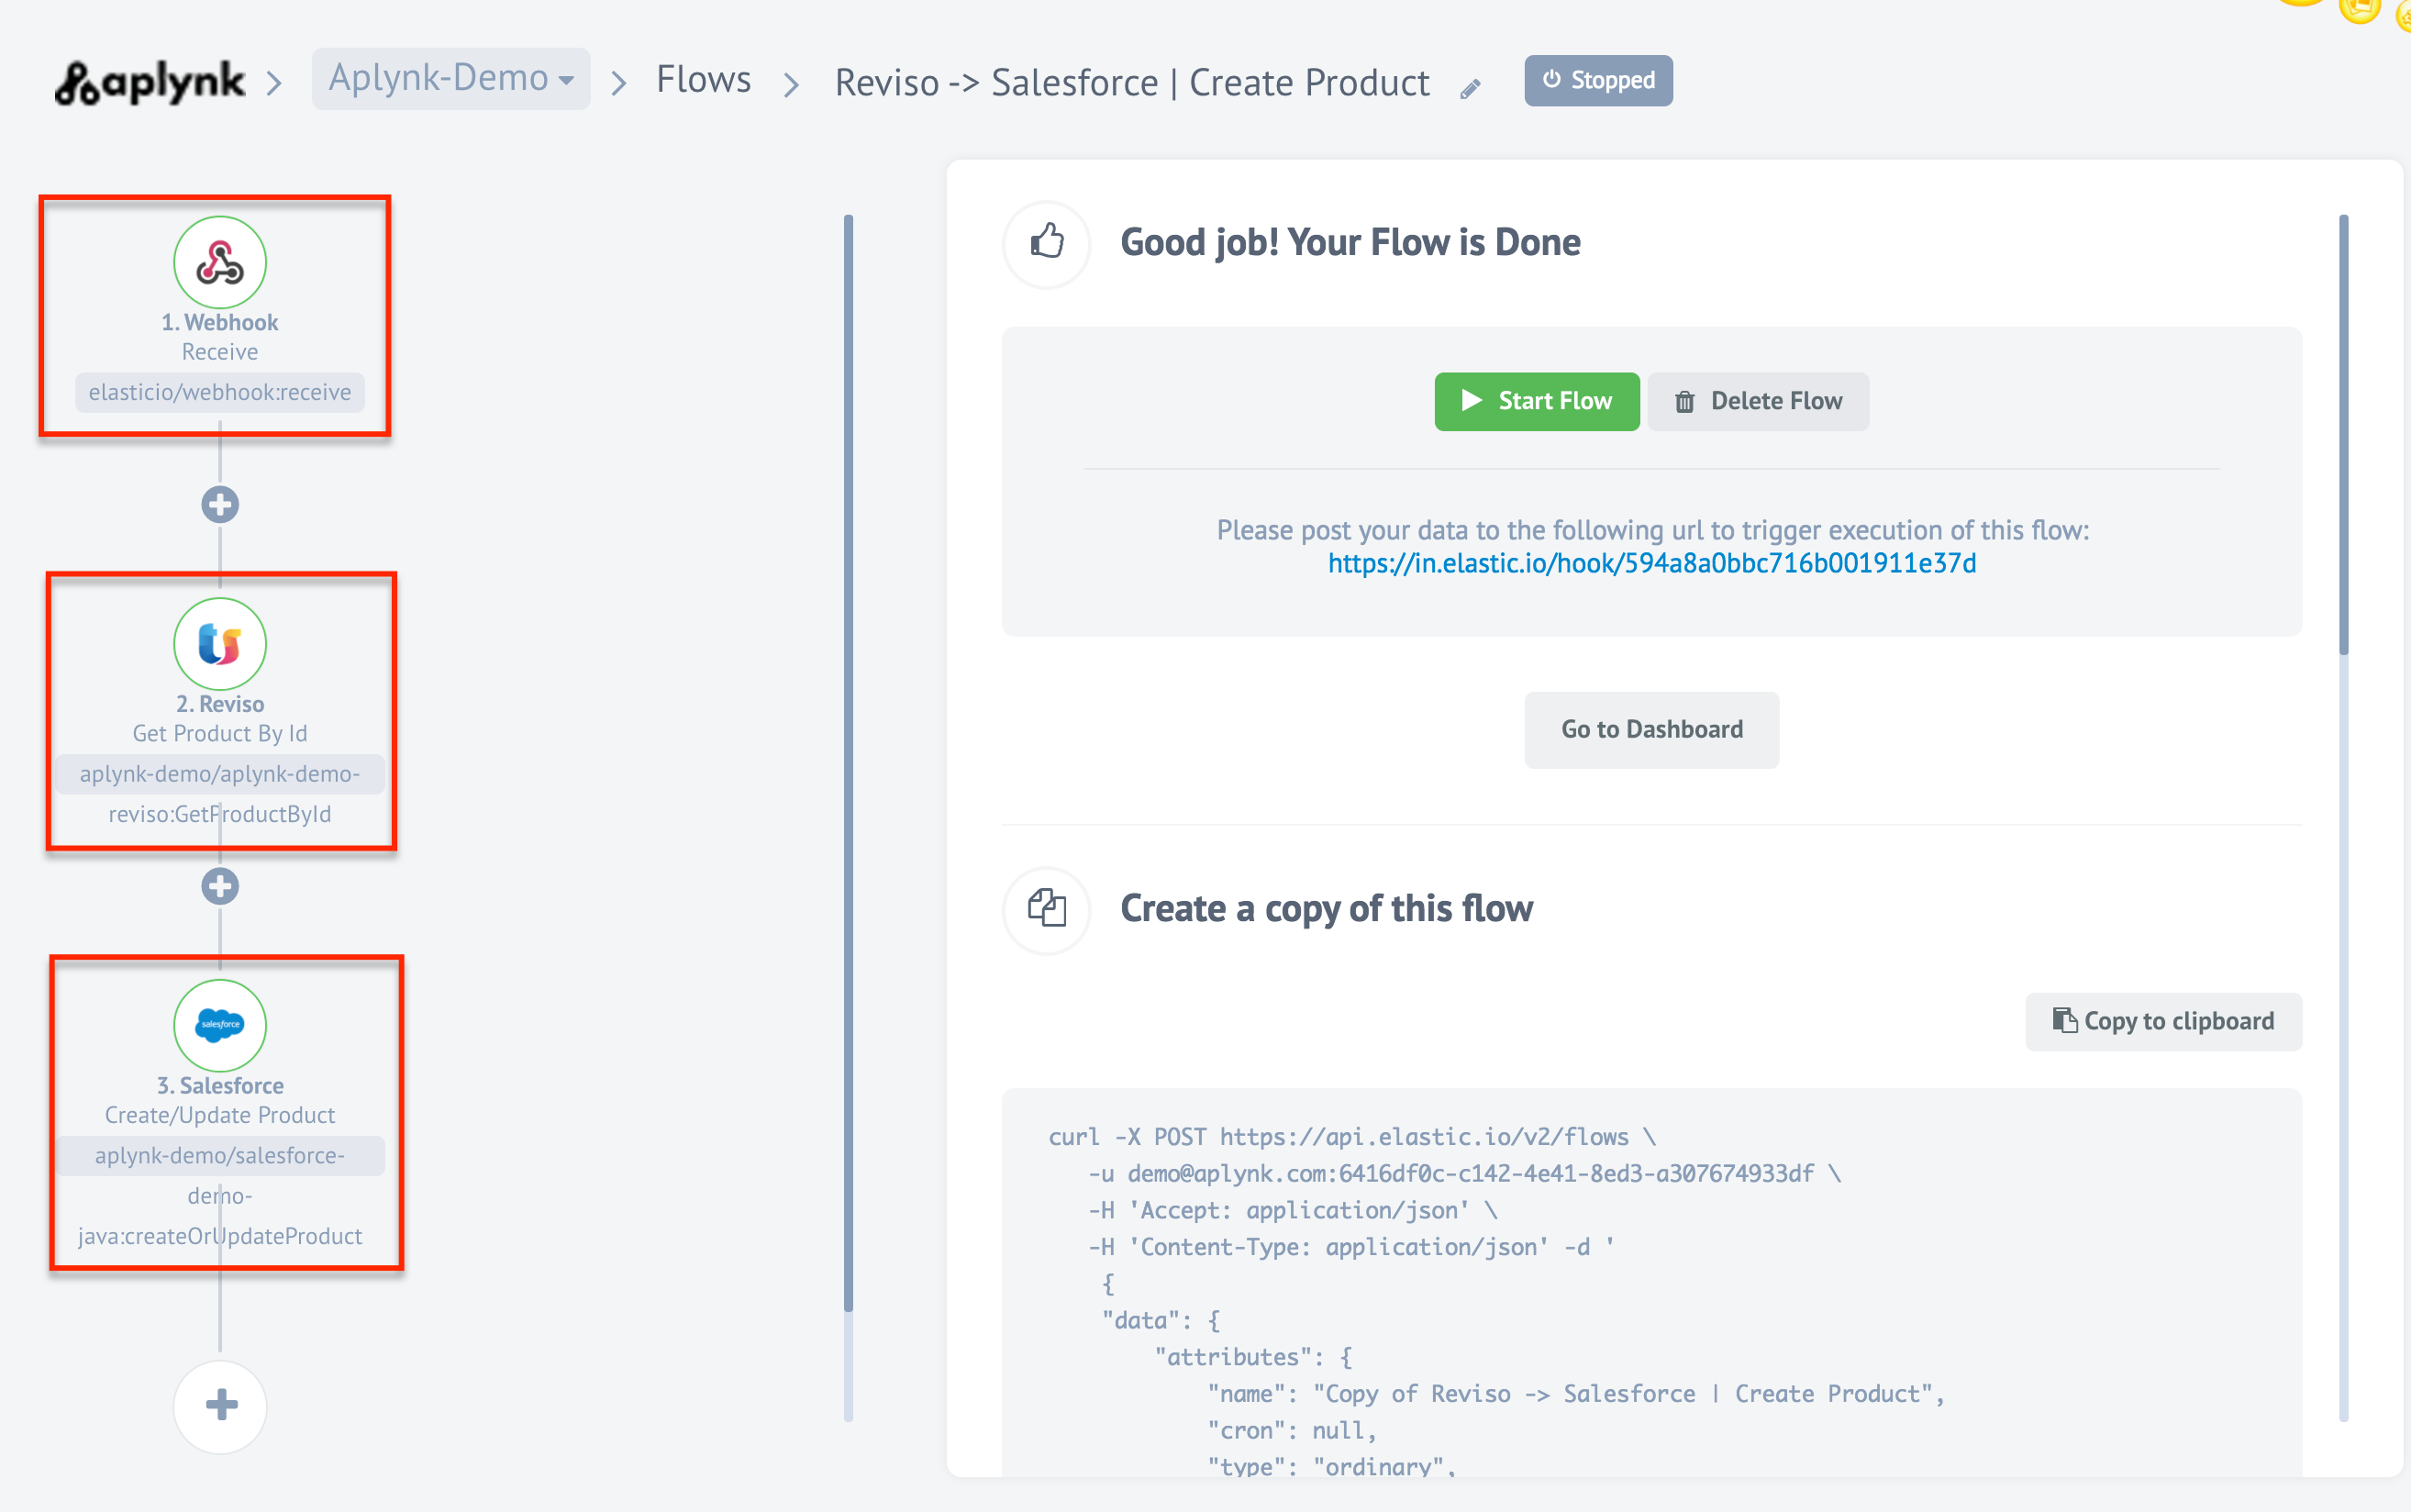Edit flow name with pencil icon
The height and width of the screenshot is (1512, 2411).
pyautogui.click(x=1470, y=89)
